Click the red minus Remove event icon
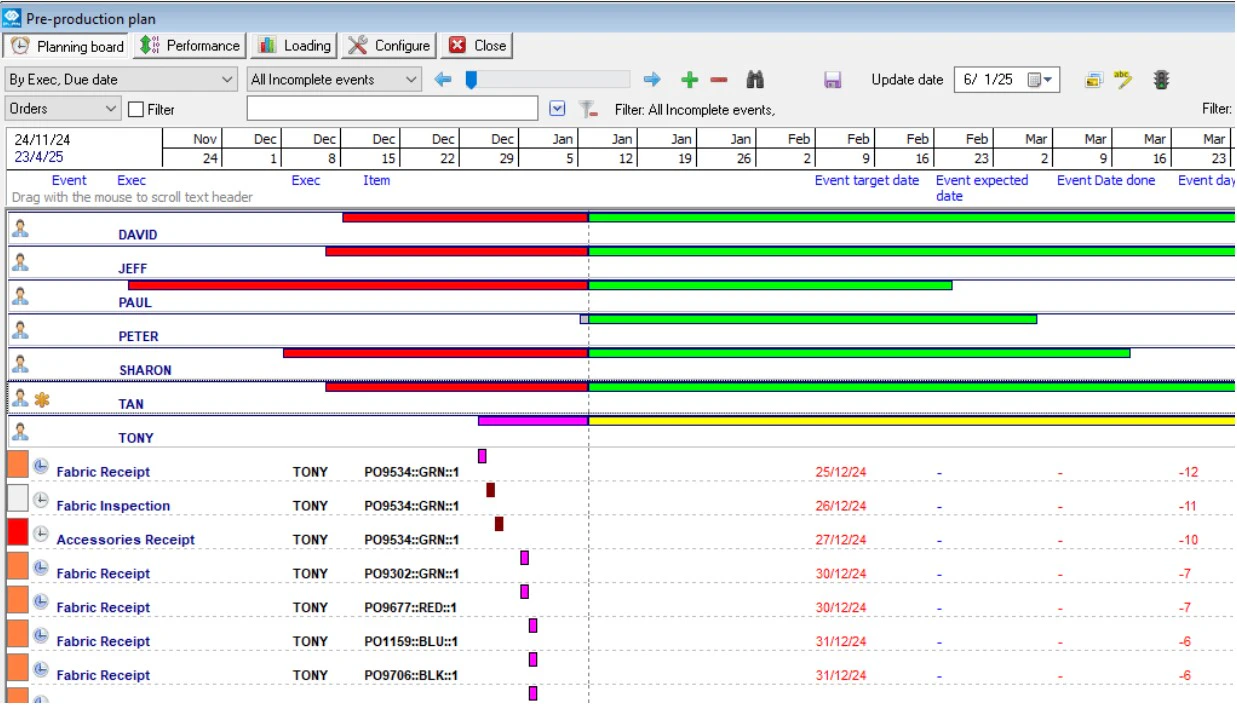This screenshot has width=1237, height=718. click(720, 80)
